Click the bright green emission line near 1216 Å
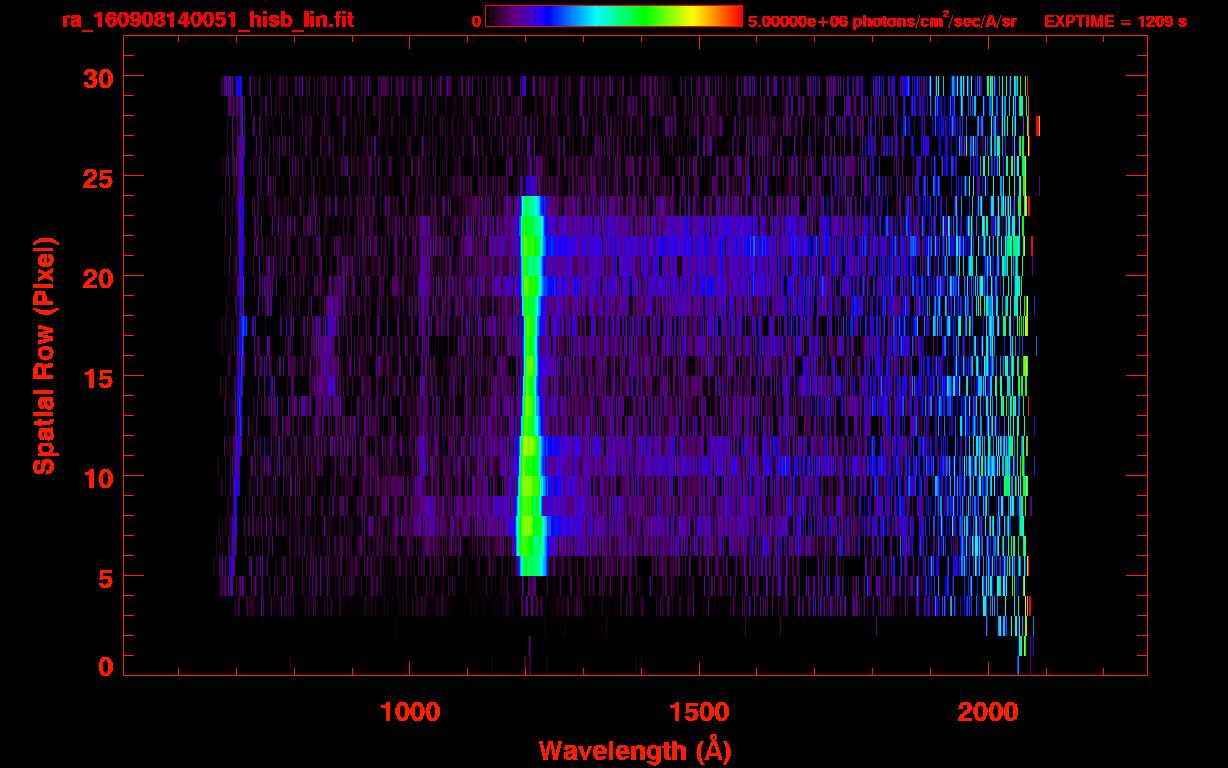Screen dimensions: 1228x768 (530, 386)
